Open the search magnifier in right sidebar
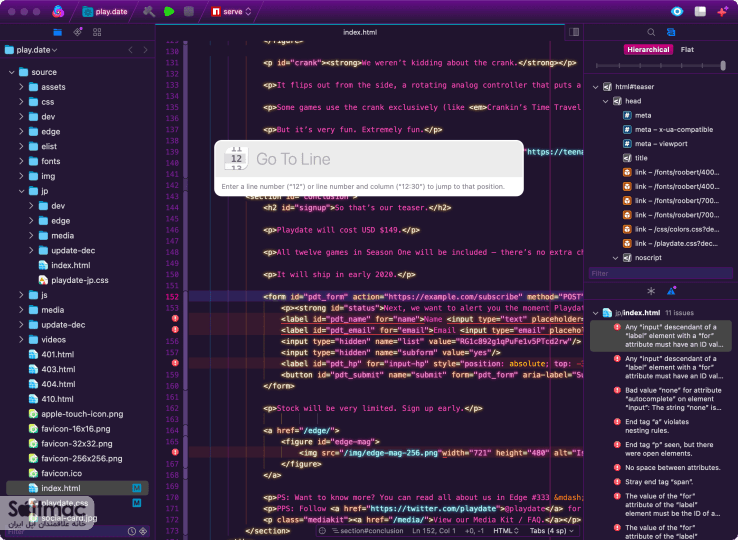This screenshot has height=540, width=738. 651,32
